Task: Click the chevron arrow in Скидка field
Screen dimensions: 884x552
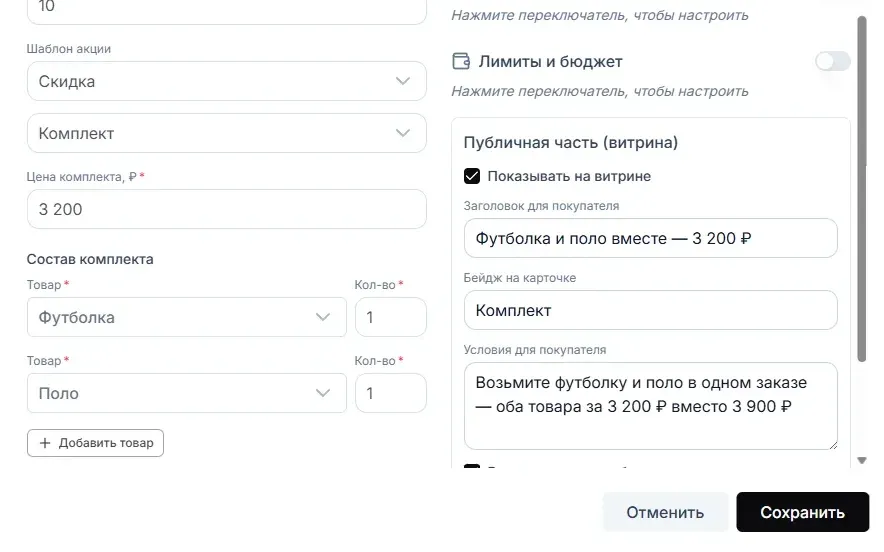Action: [x=403, y=81]
